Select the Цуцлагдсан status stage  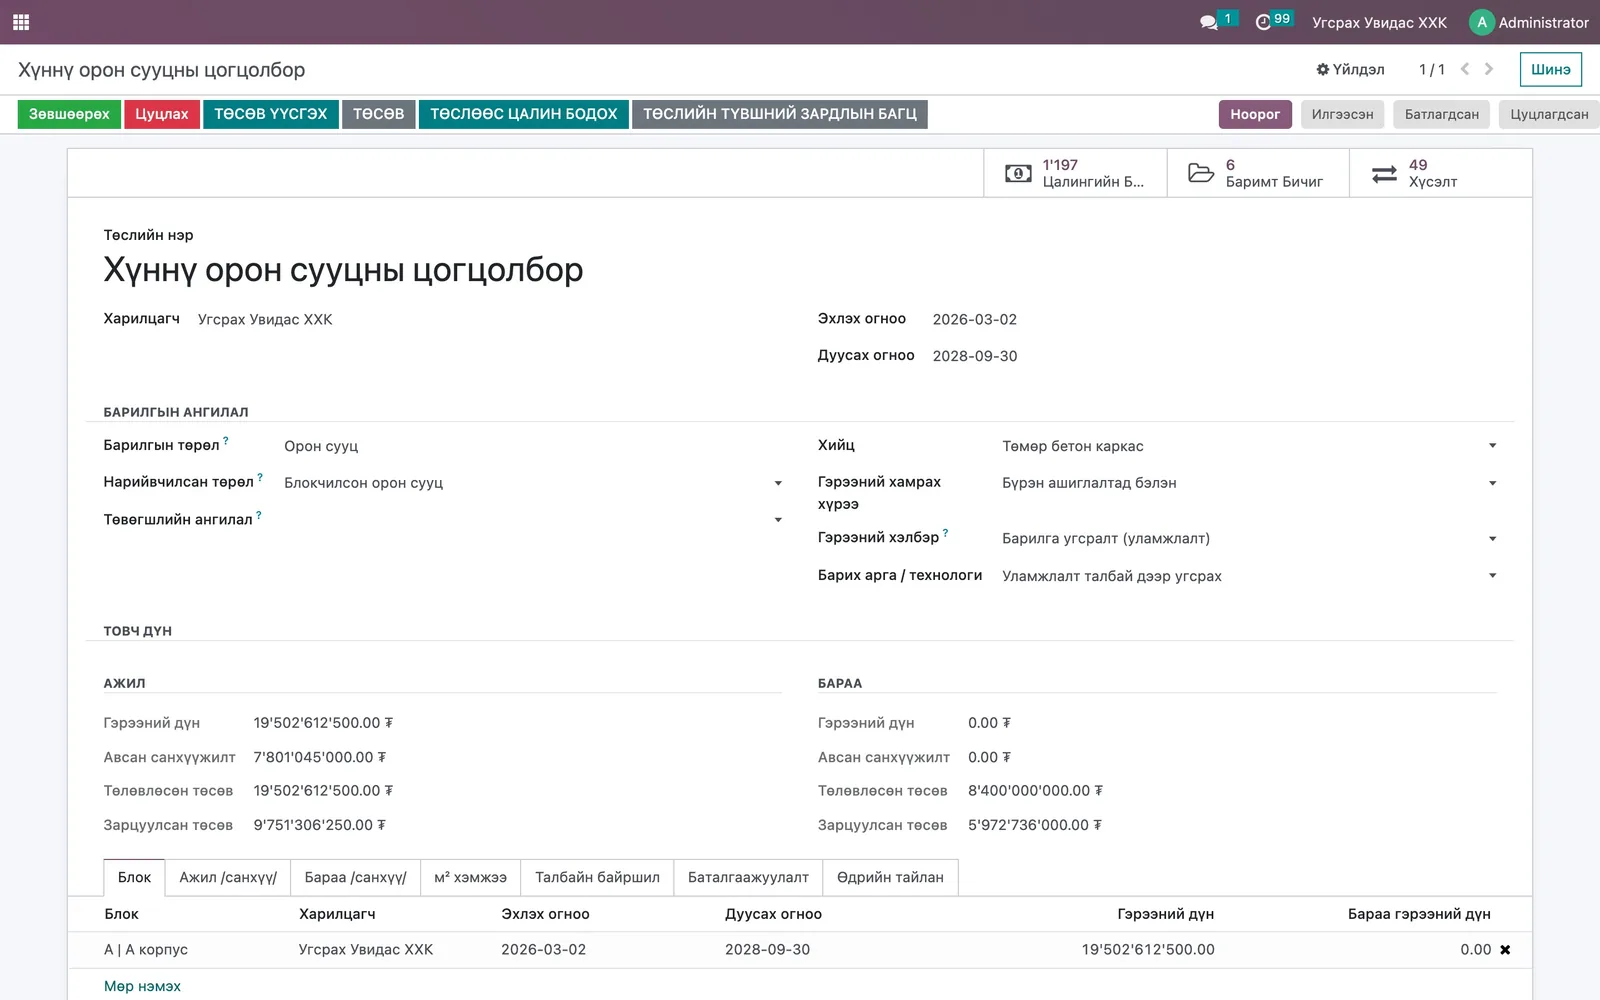1549,114
